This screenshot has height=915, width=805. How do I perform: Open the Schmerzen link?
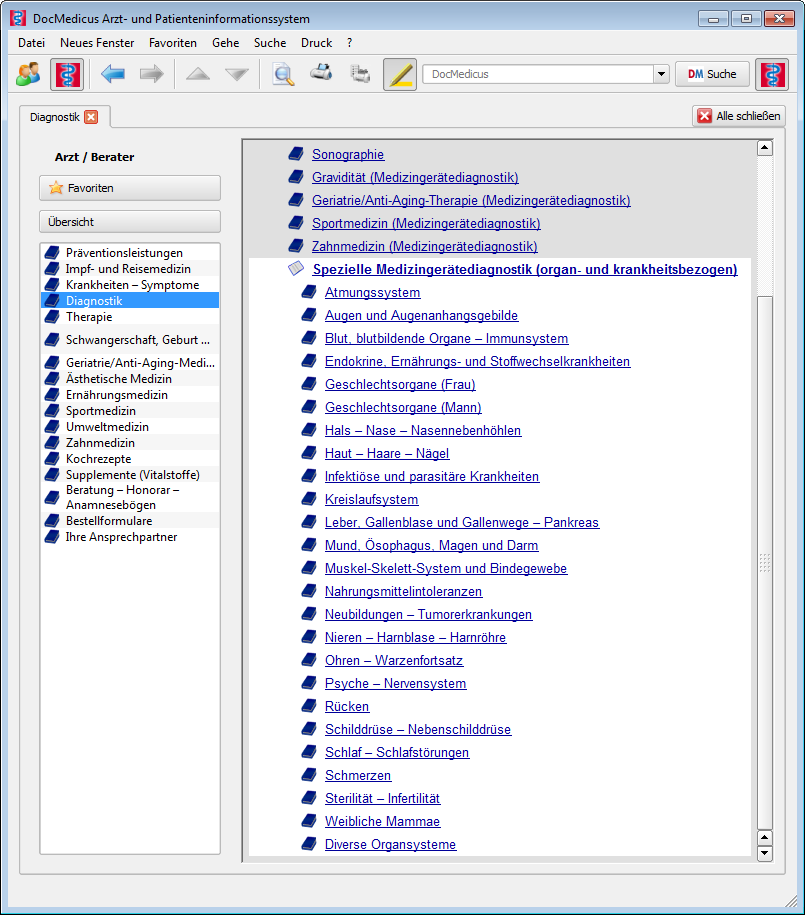pos(358,776)
